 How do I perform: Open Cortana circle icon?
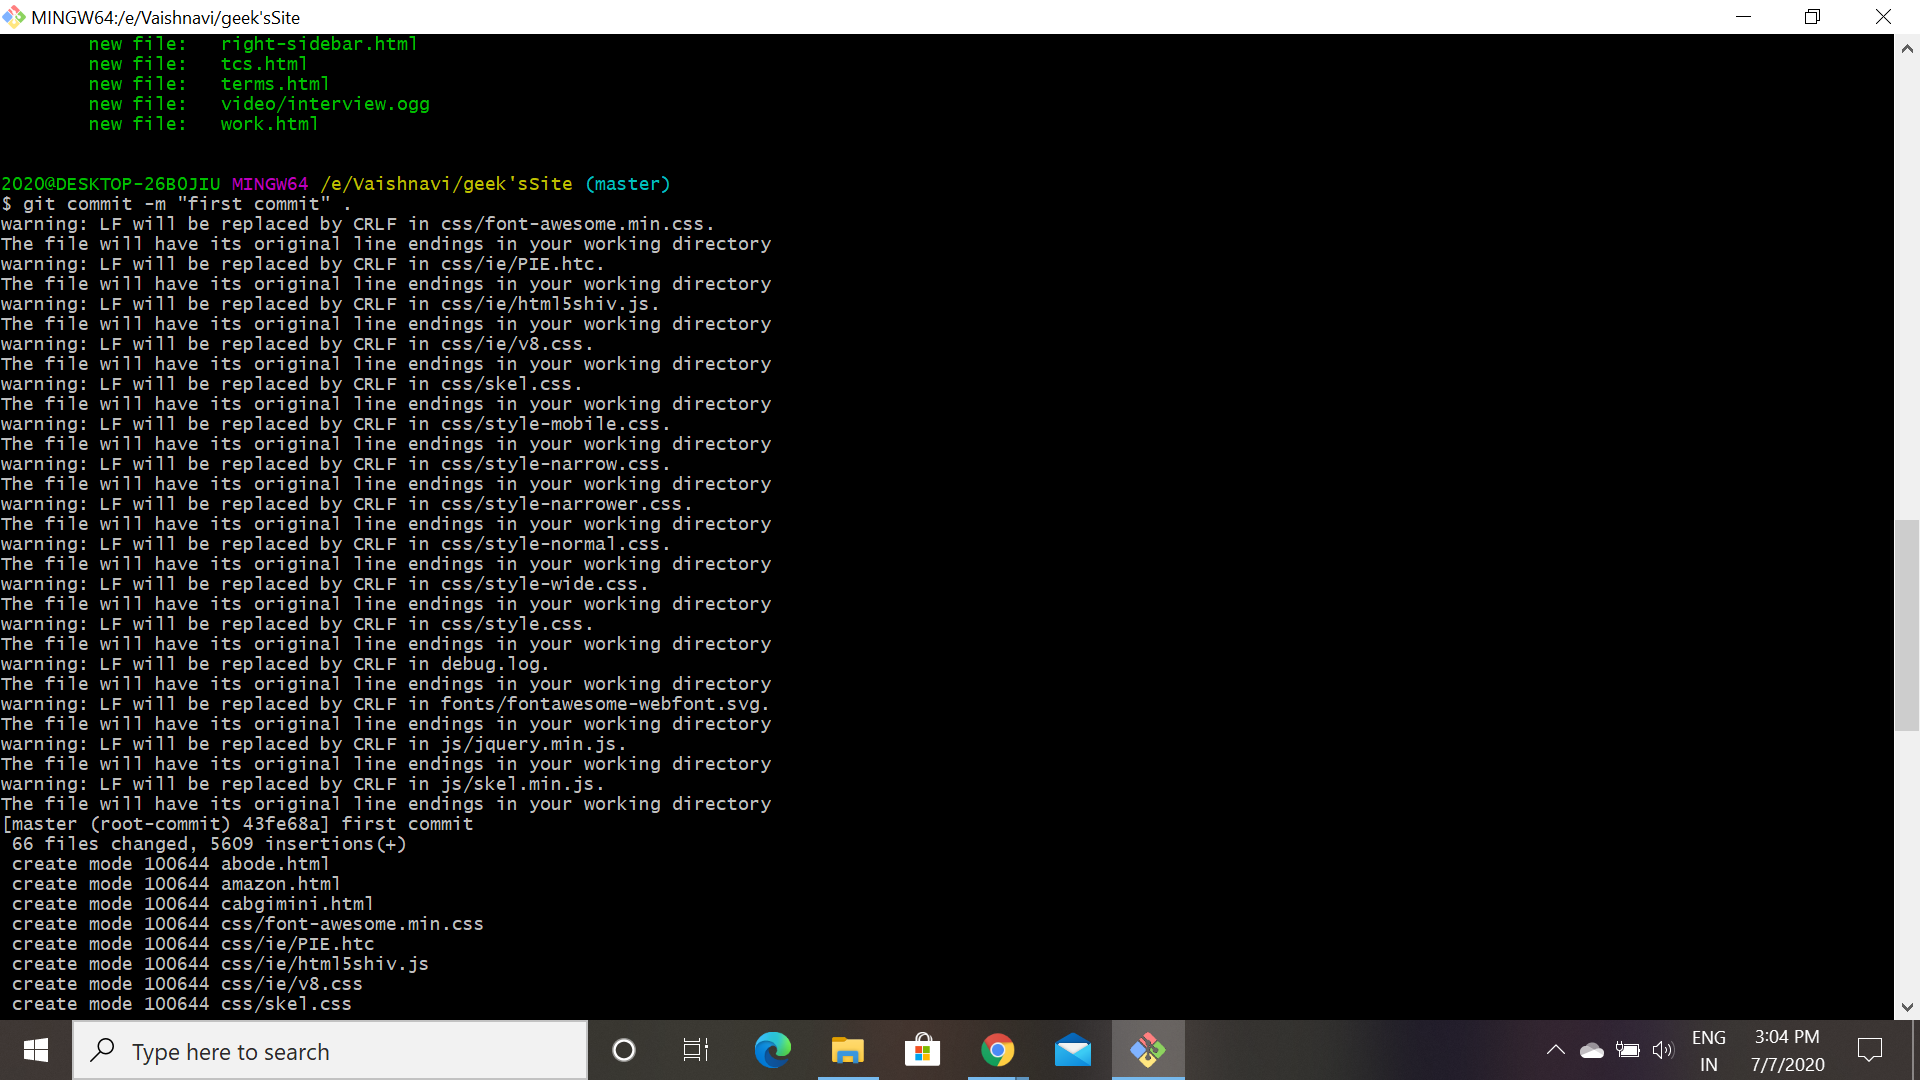point(623,1050)
